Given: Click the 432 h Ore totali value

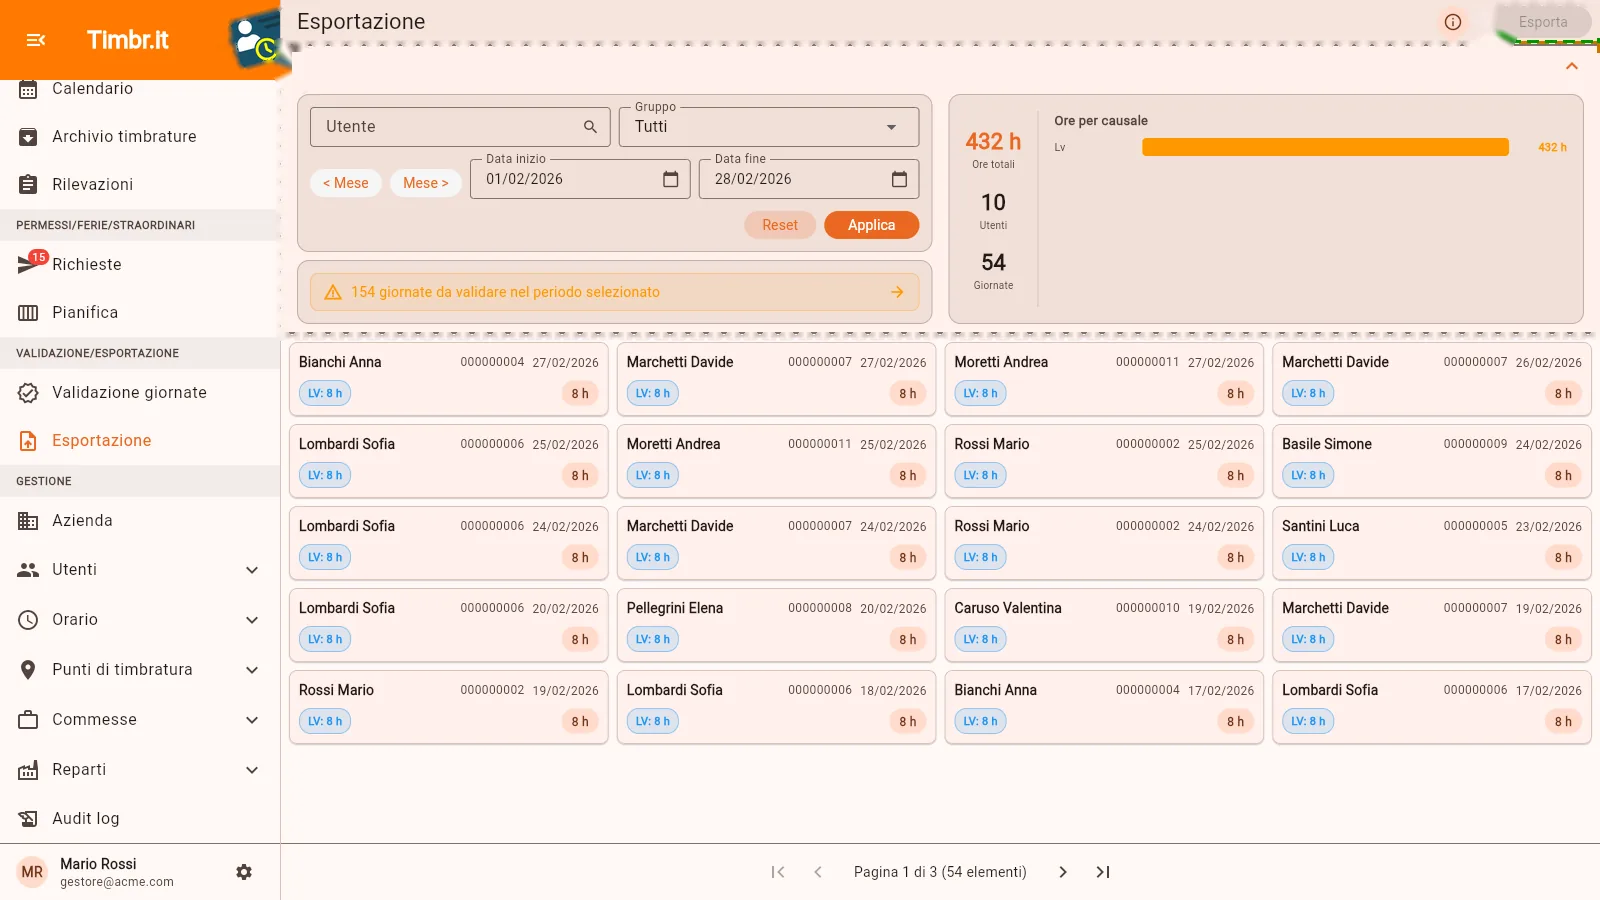Looking at the screenshot, I should 993,142.
